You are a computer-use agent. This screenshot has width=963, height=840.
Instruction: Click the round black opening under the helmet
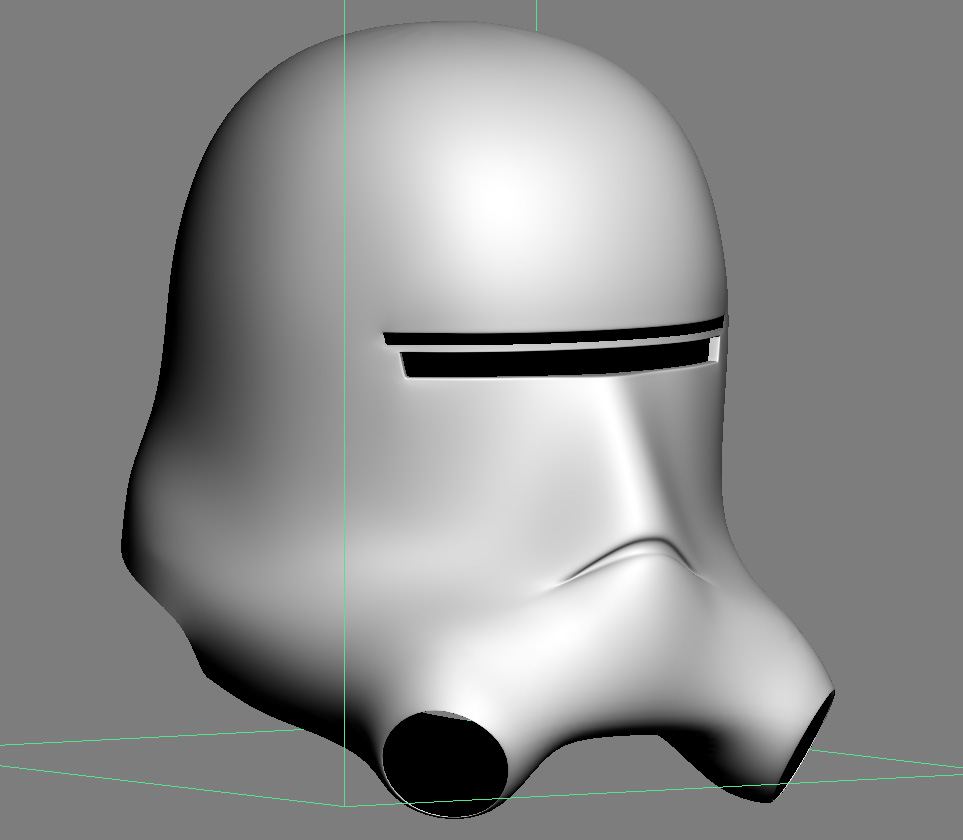[x=445, y=764]
